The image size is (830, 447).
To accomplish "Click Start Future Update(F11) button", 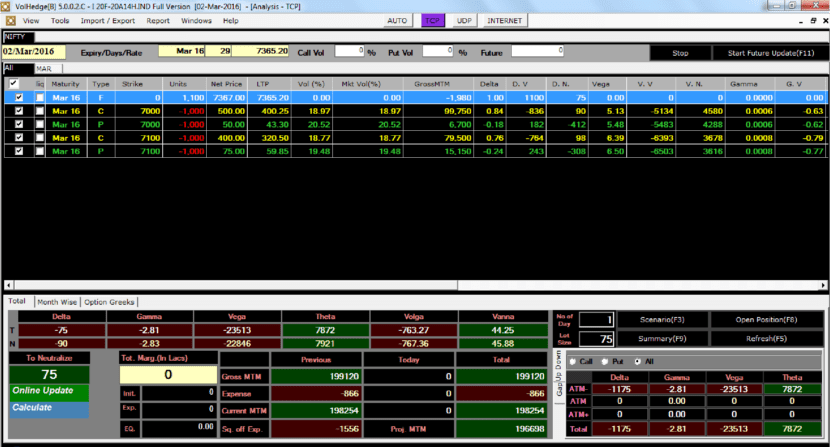I will pyautogui.click(x=771, y=53).
